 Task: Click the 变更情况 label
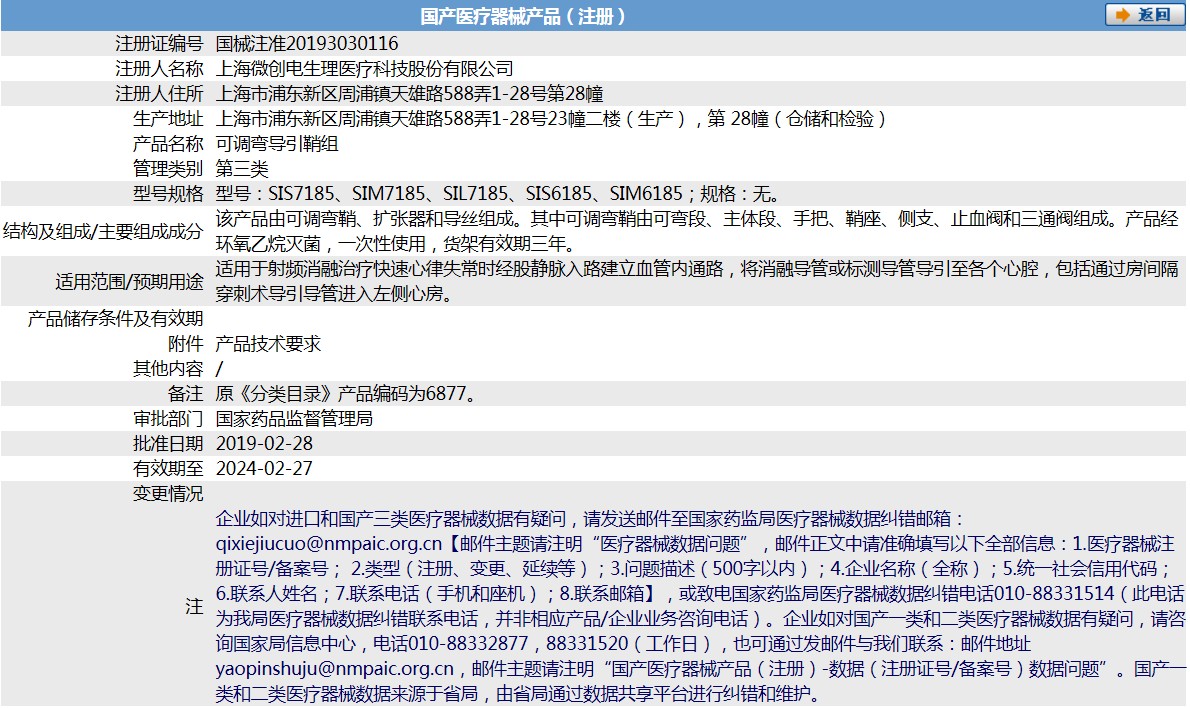(168, 494)
